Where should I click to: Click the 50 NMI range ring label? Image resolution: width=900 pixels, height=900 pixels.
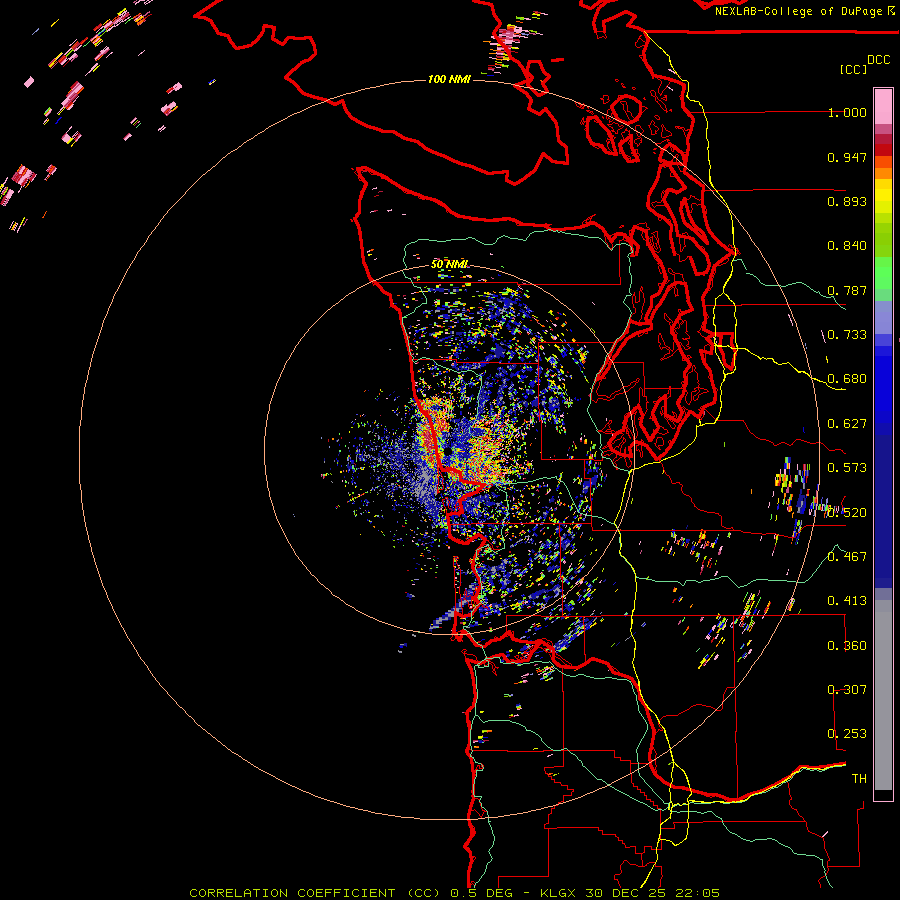click(x=449, y=264)
